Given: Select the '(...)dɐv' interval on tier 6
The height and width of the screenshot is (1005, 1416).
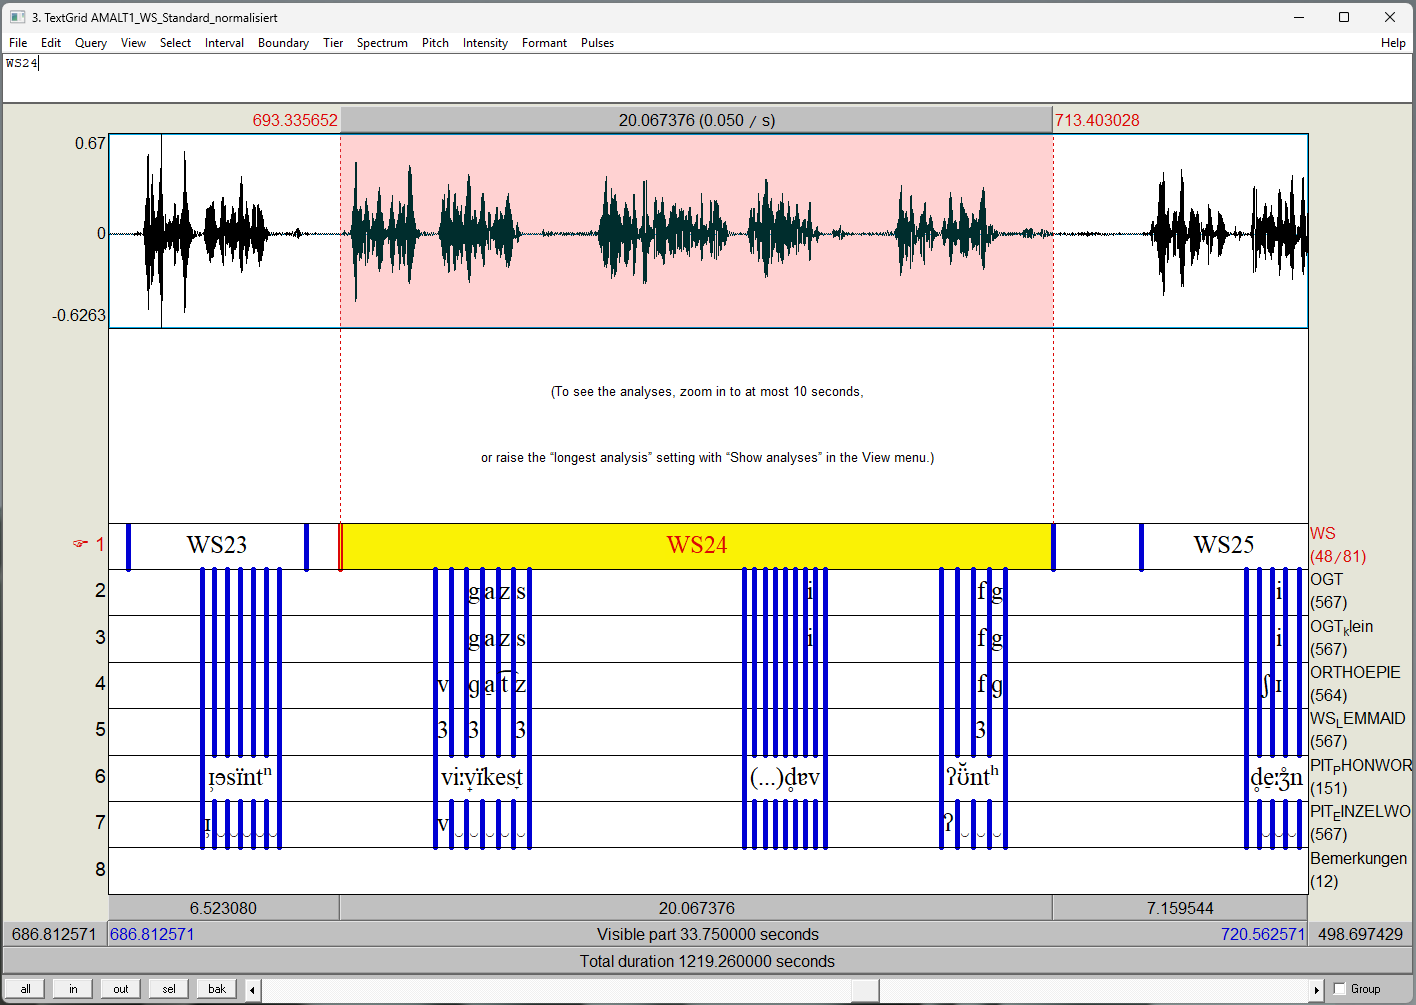Looking at the screenshot, I should click(x=785, y=777).
